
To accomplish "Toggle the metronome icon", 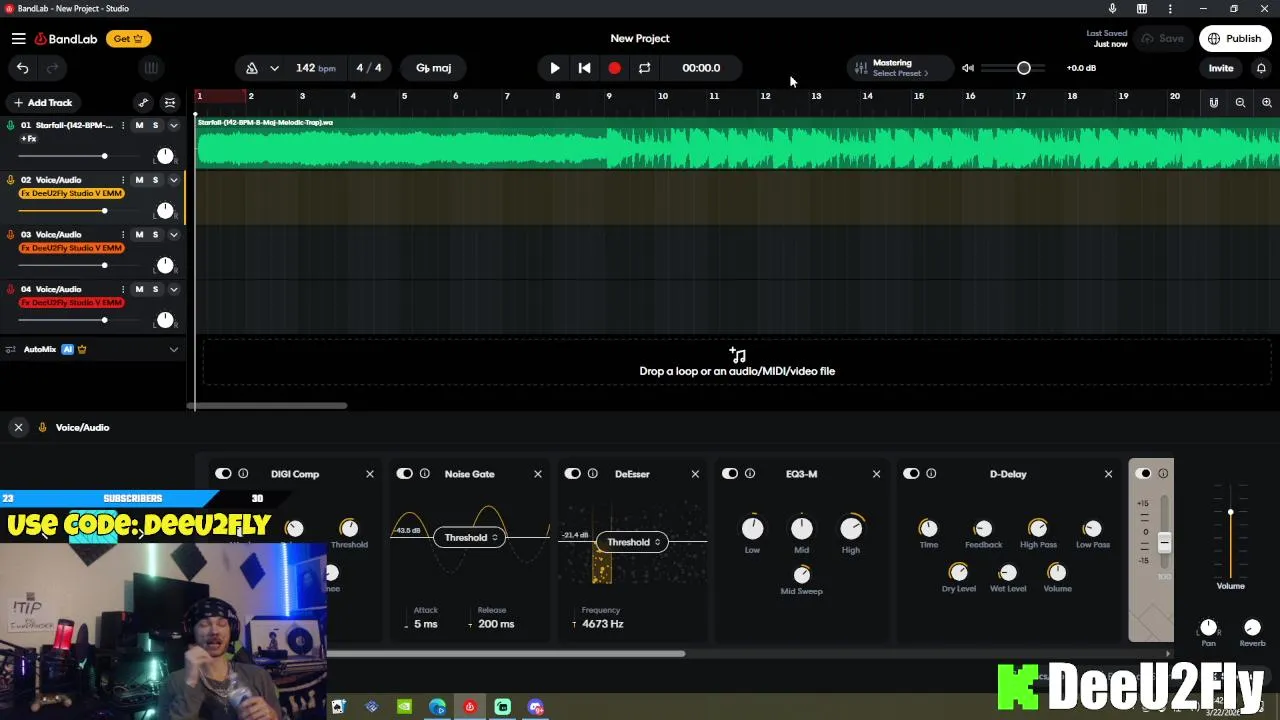I will 252,68.
